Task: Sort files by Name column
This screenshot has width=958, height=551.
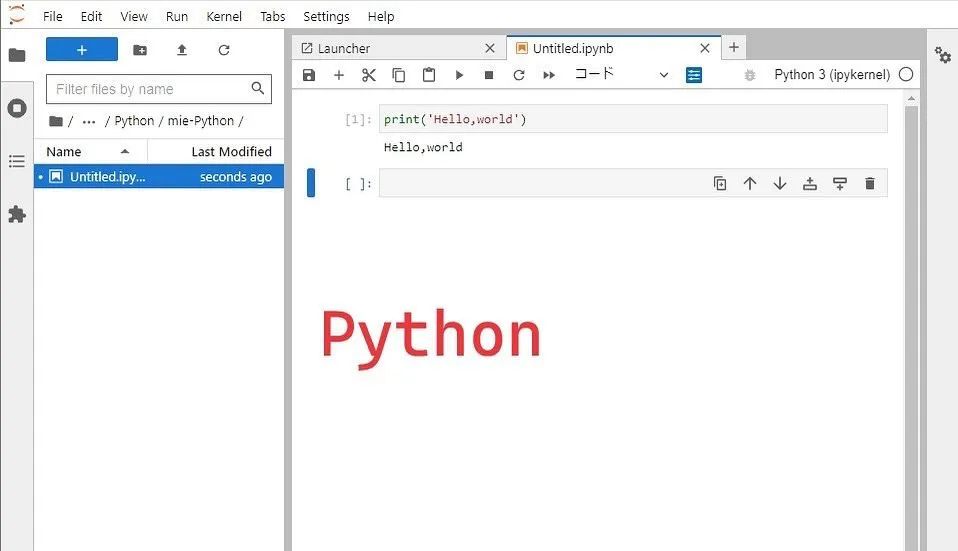Action: (x=90, y=151)
